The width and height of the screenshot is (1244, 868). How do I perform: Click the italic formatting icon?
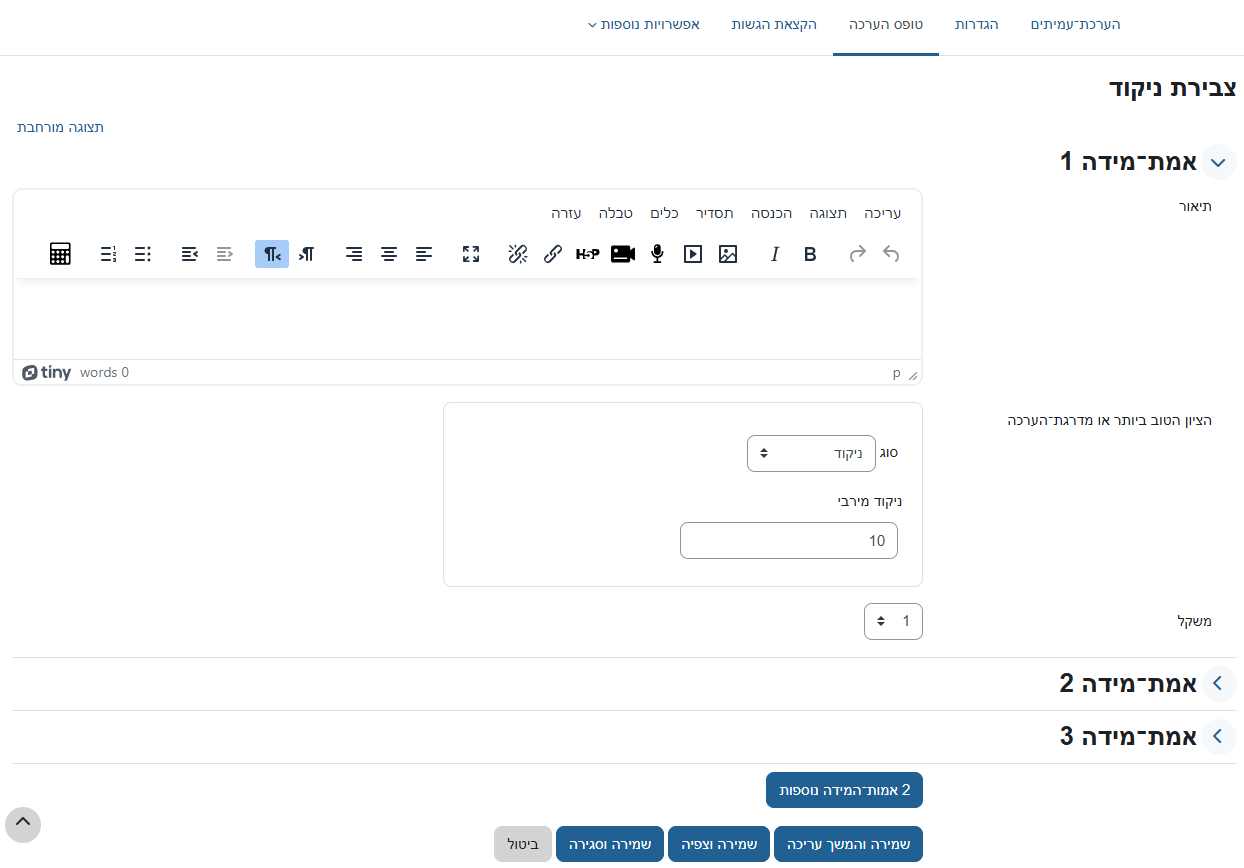pyautogui.click(x=774, y=254)
